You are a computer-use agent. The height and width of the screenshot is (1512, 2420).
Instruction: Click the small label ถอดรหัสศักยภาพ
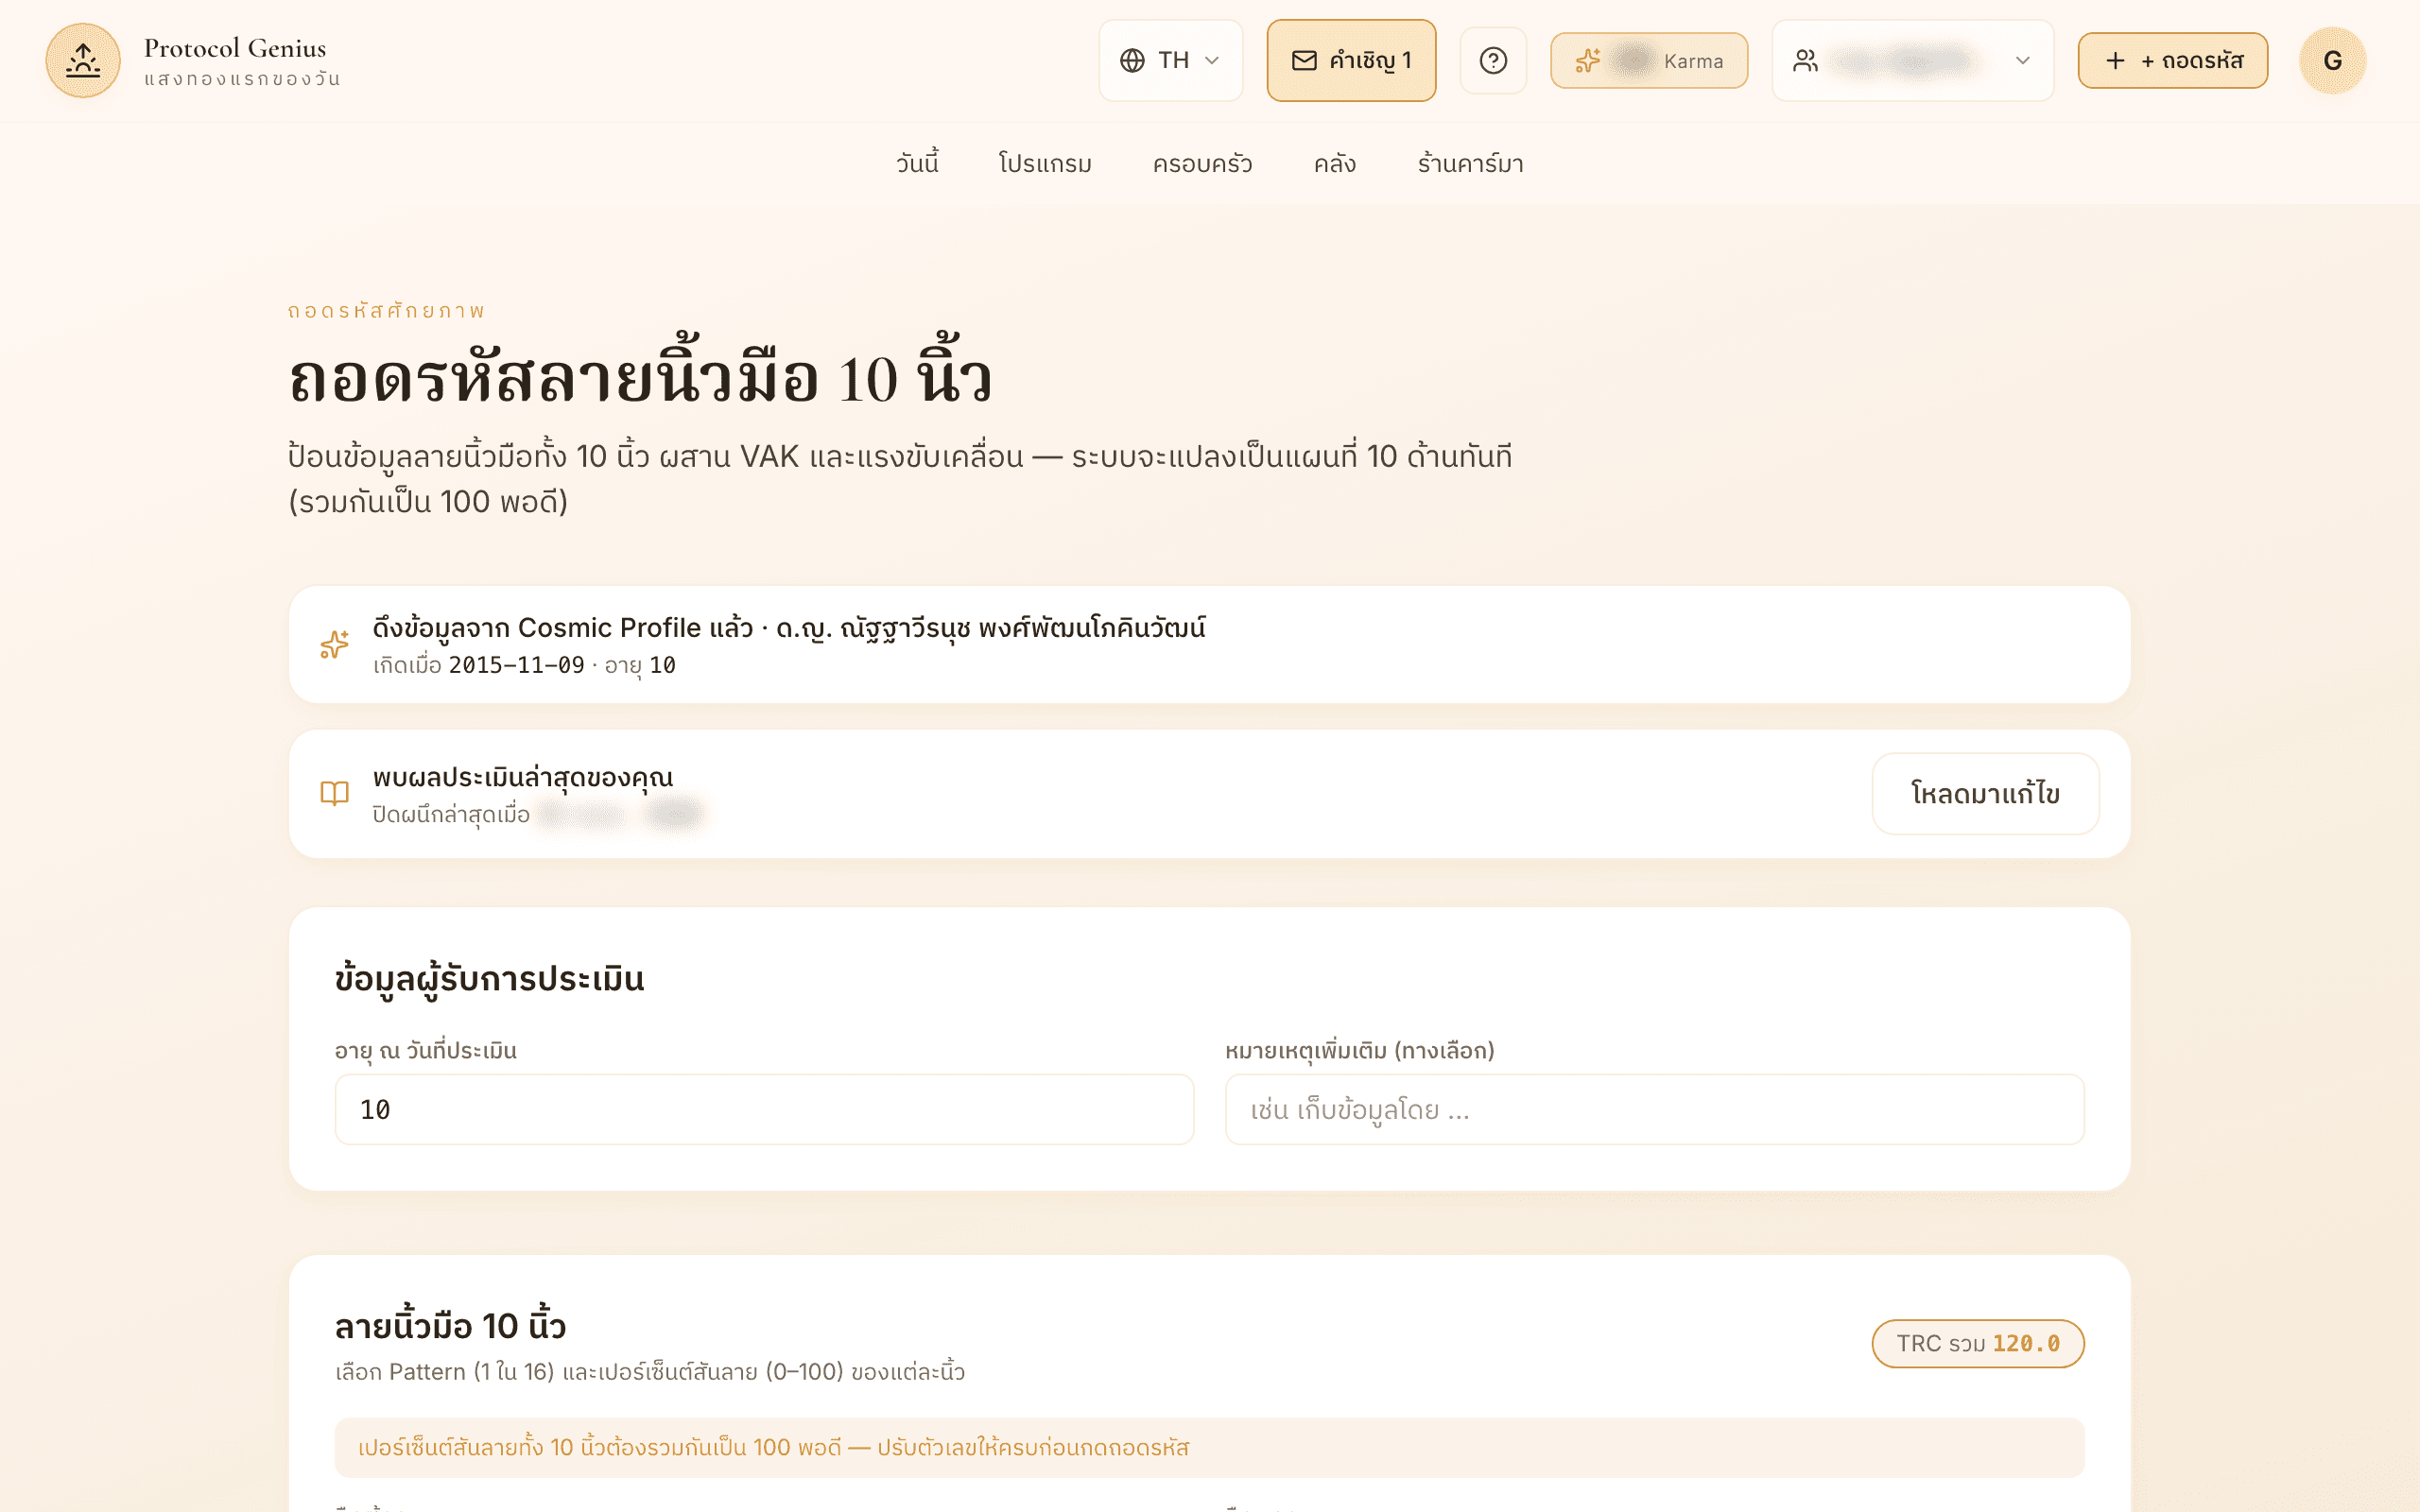[x=386, y=310]
